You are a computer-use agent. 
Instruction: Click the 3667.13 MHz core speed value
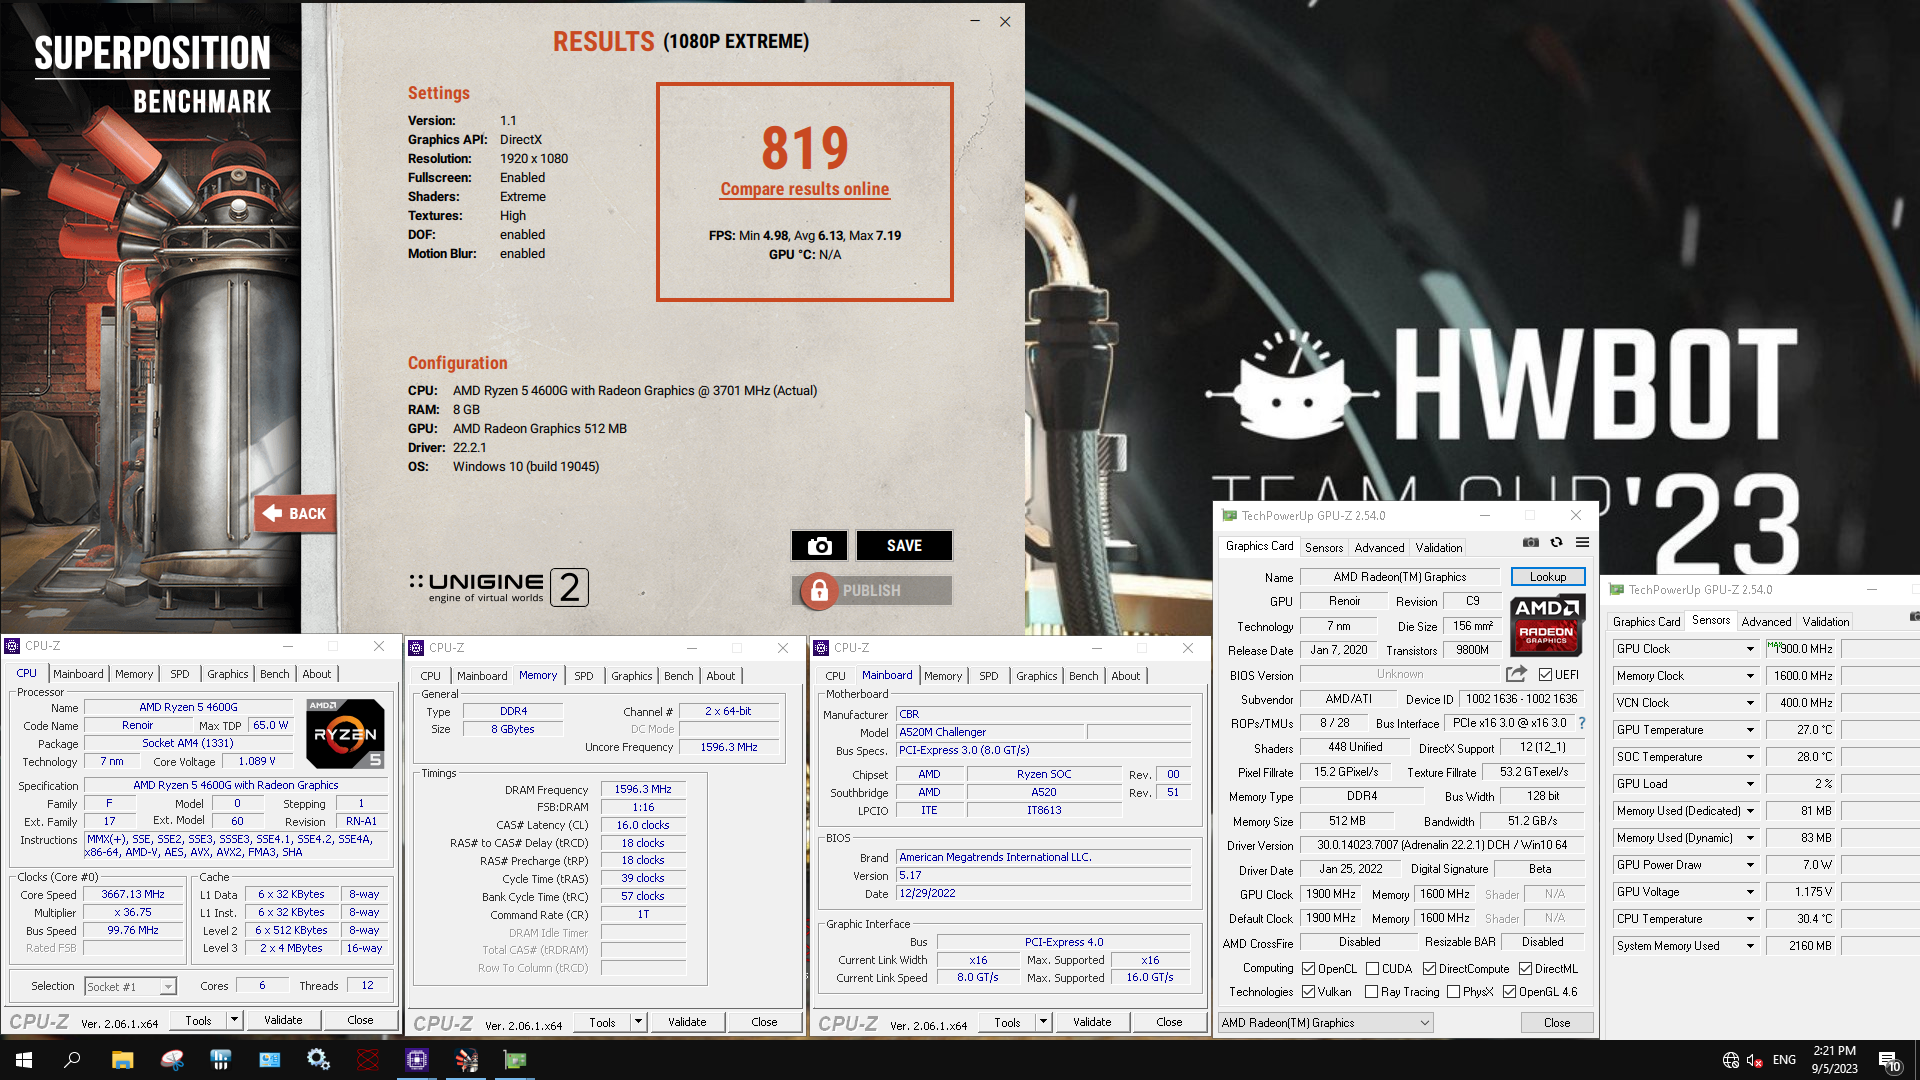coord(133,895)
